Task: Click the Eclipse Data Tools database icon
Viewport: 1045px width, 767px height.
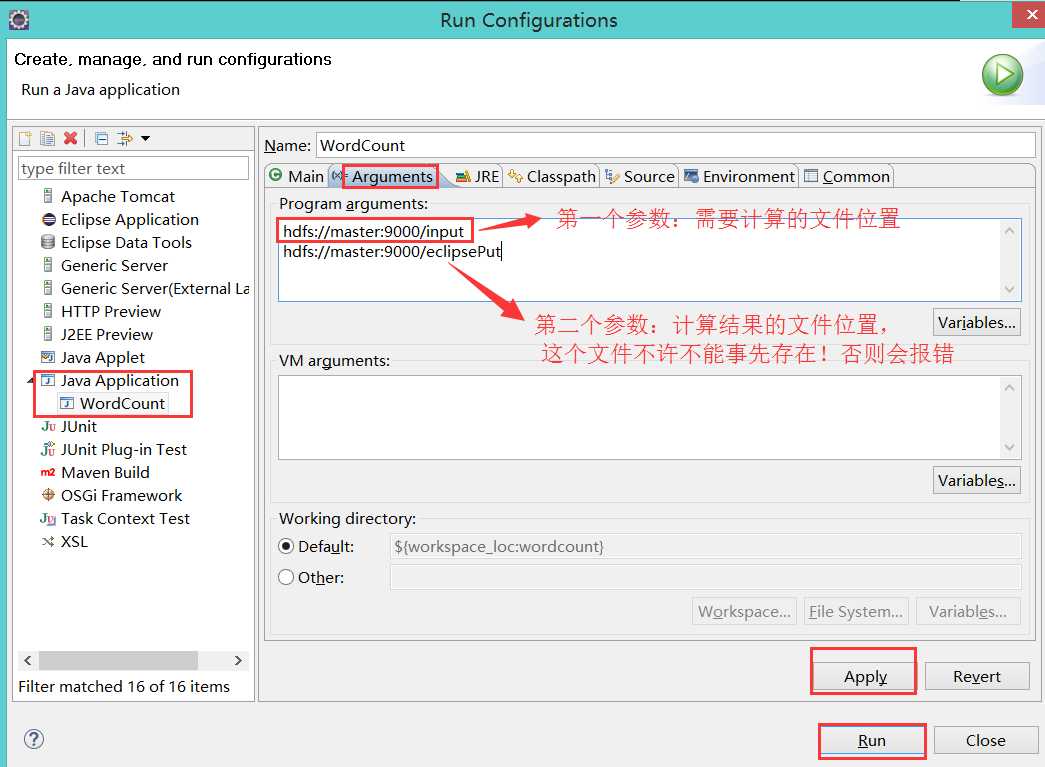Action: [x=48, y=242]
